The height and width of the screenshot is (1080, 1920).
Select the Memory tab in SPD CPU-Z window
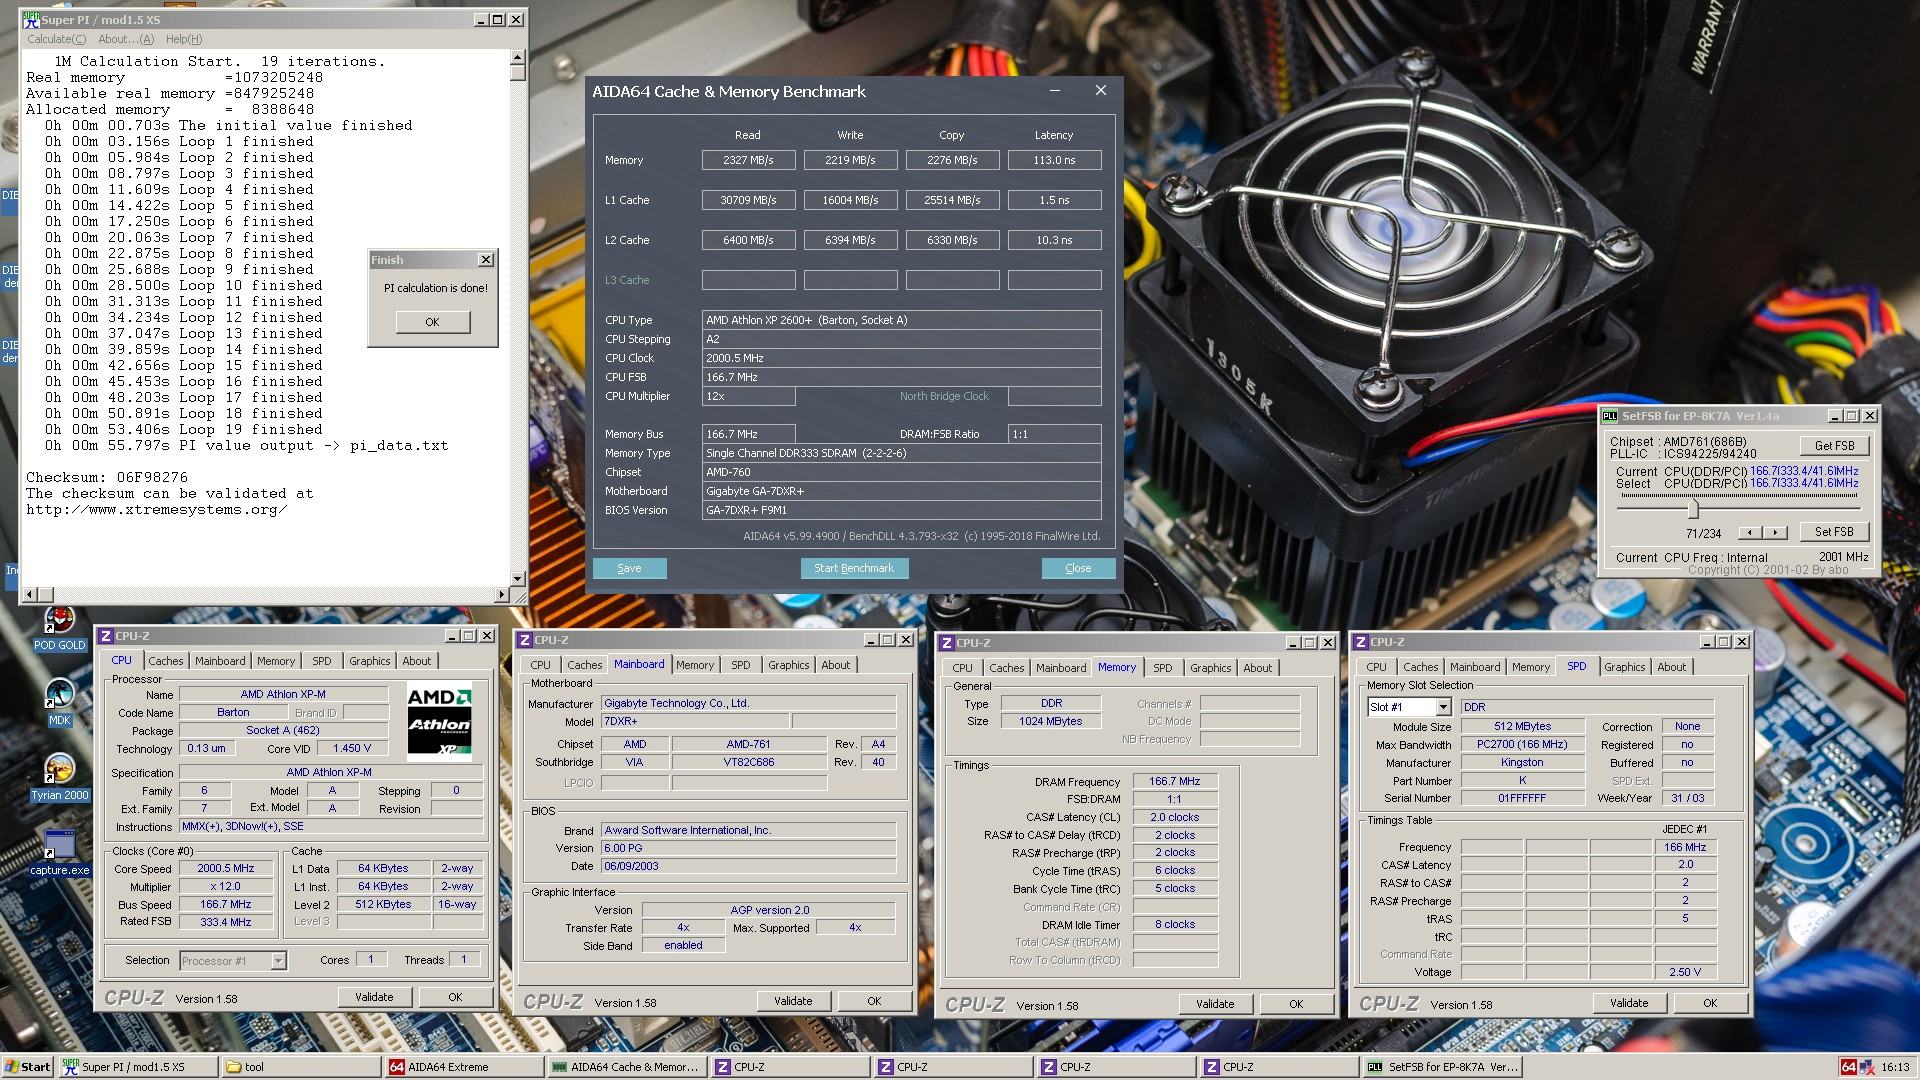[x=1531, y=667]
